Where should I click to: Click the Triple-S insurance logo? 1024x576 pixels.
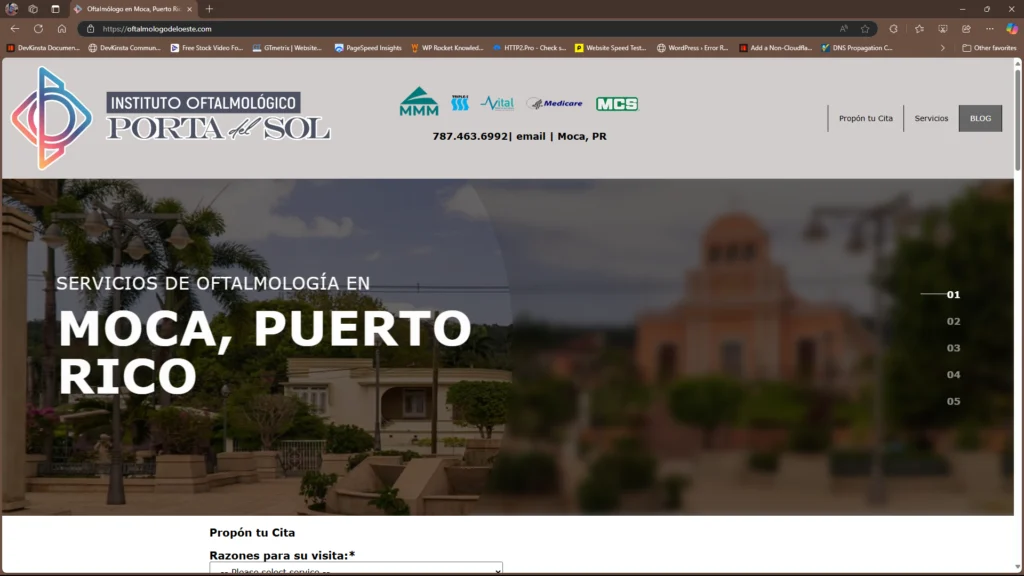[459, 102]
